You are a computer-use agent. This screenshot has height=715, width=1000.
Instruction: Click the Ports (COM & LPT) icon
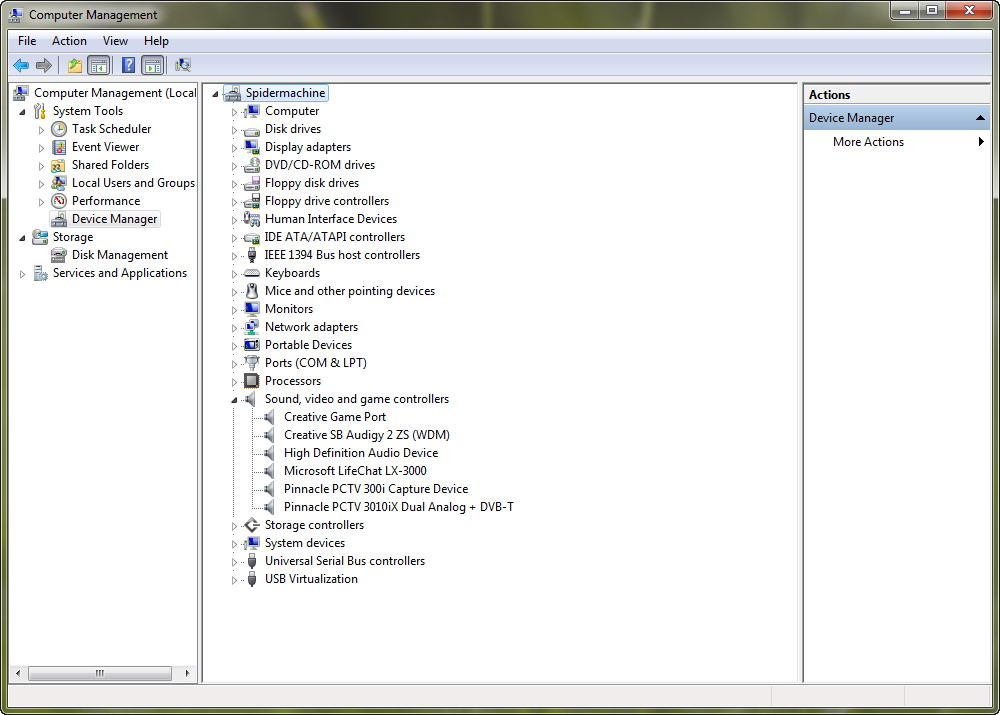coord(252,363)
